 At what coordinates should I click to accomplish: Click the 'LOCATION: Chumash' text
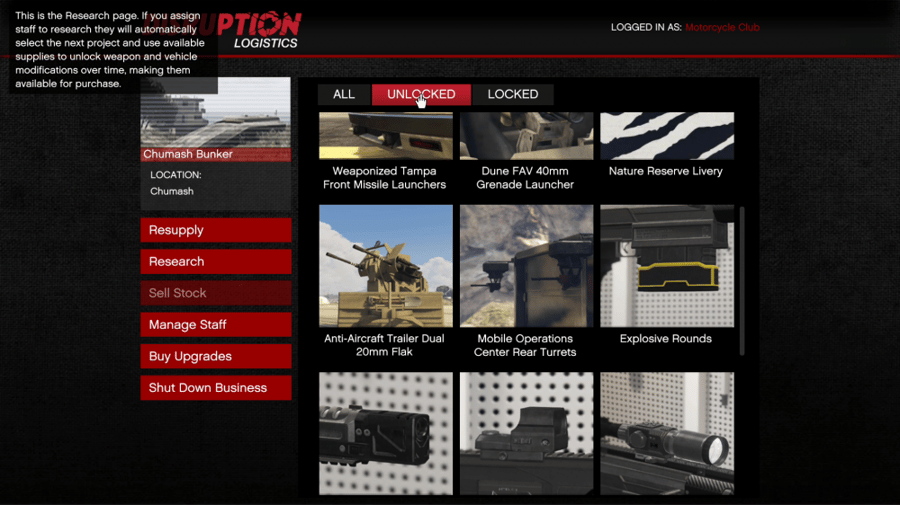pyautogui.click(x=176, y=183)
